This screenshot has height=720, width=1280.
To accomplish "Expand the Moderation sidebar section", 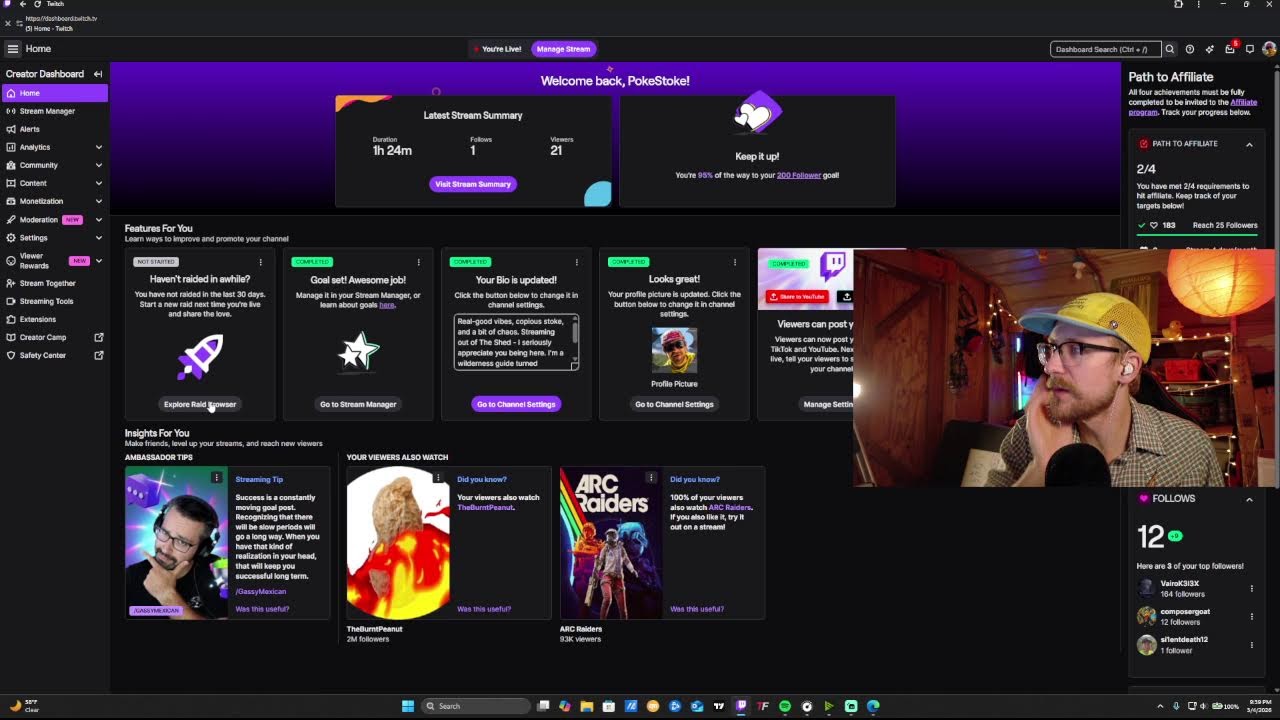I will 99,219.
